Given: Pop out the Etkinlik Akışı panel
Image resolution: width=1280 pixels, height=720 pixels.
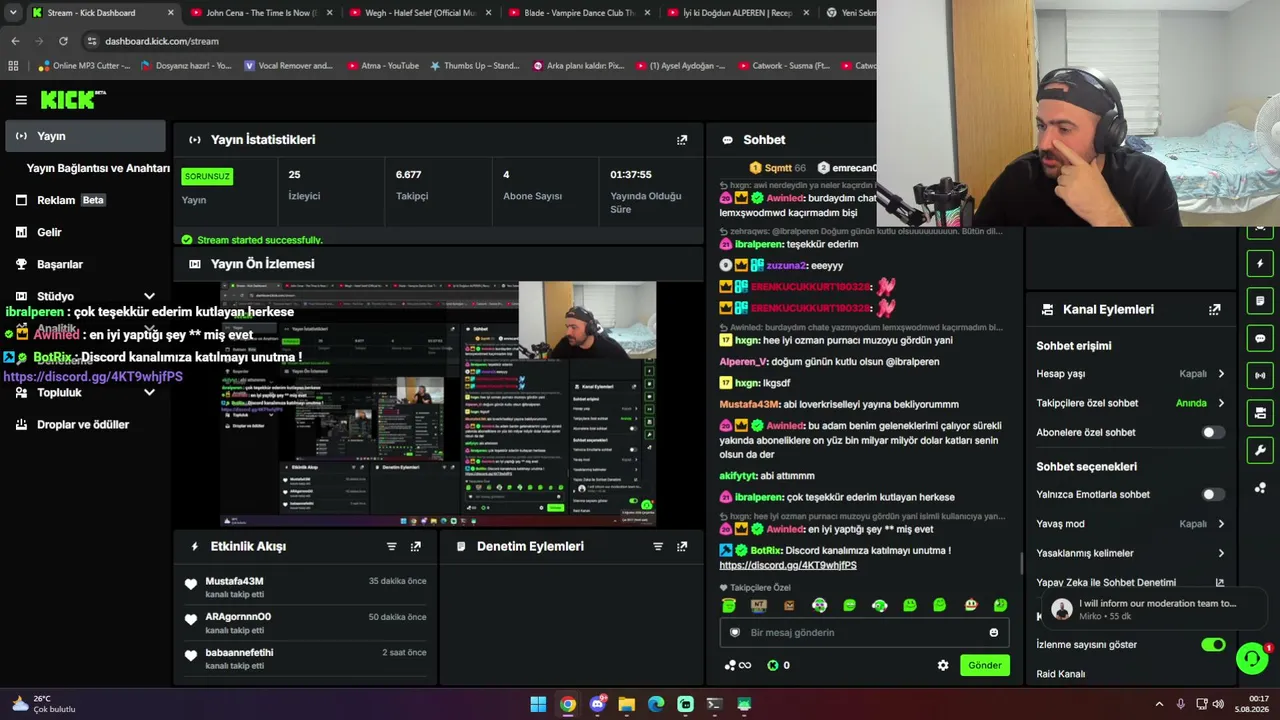Looking at the screenshot, I should coord(416,547).
